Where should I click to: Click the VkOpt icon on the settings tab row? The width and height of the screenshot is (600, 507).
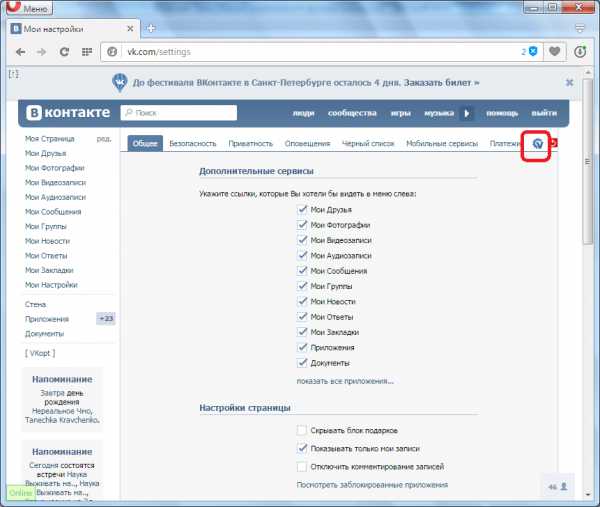click(538, 144)
